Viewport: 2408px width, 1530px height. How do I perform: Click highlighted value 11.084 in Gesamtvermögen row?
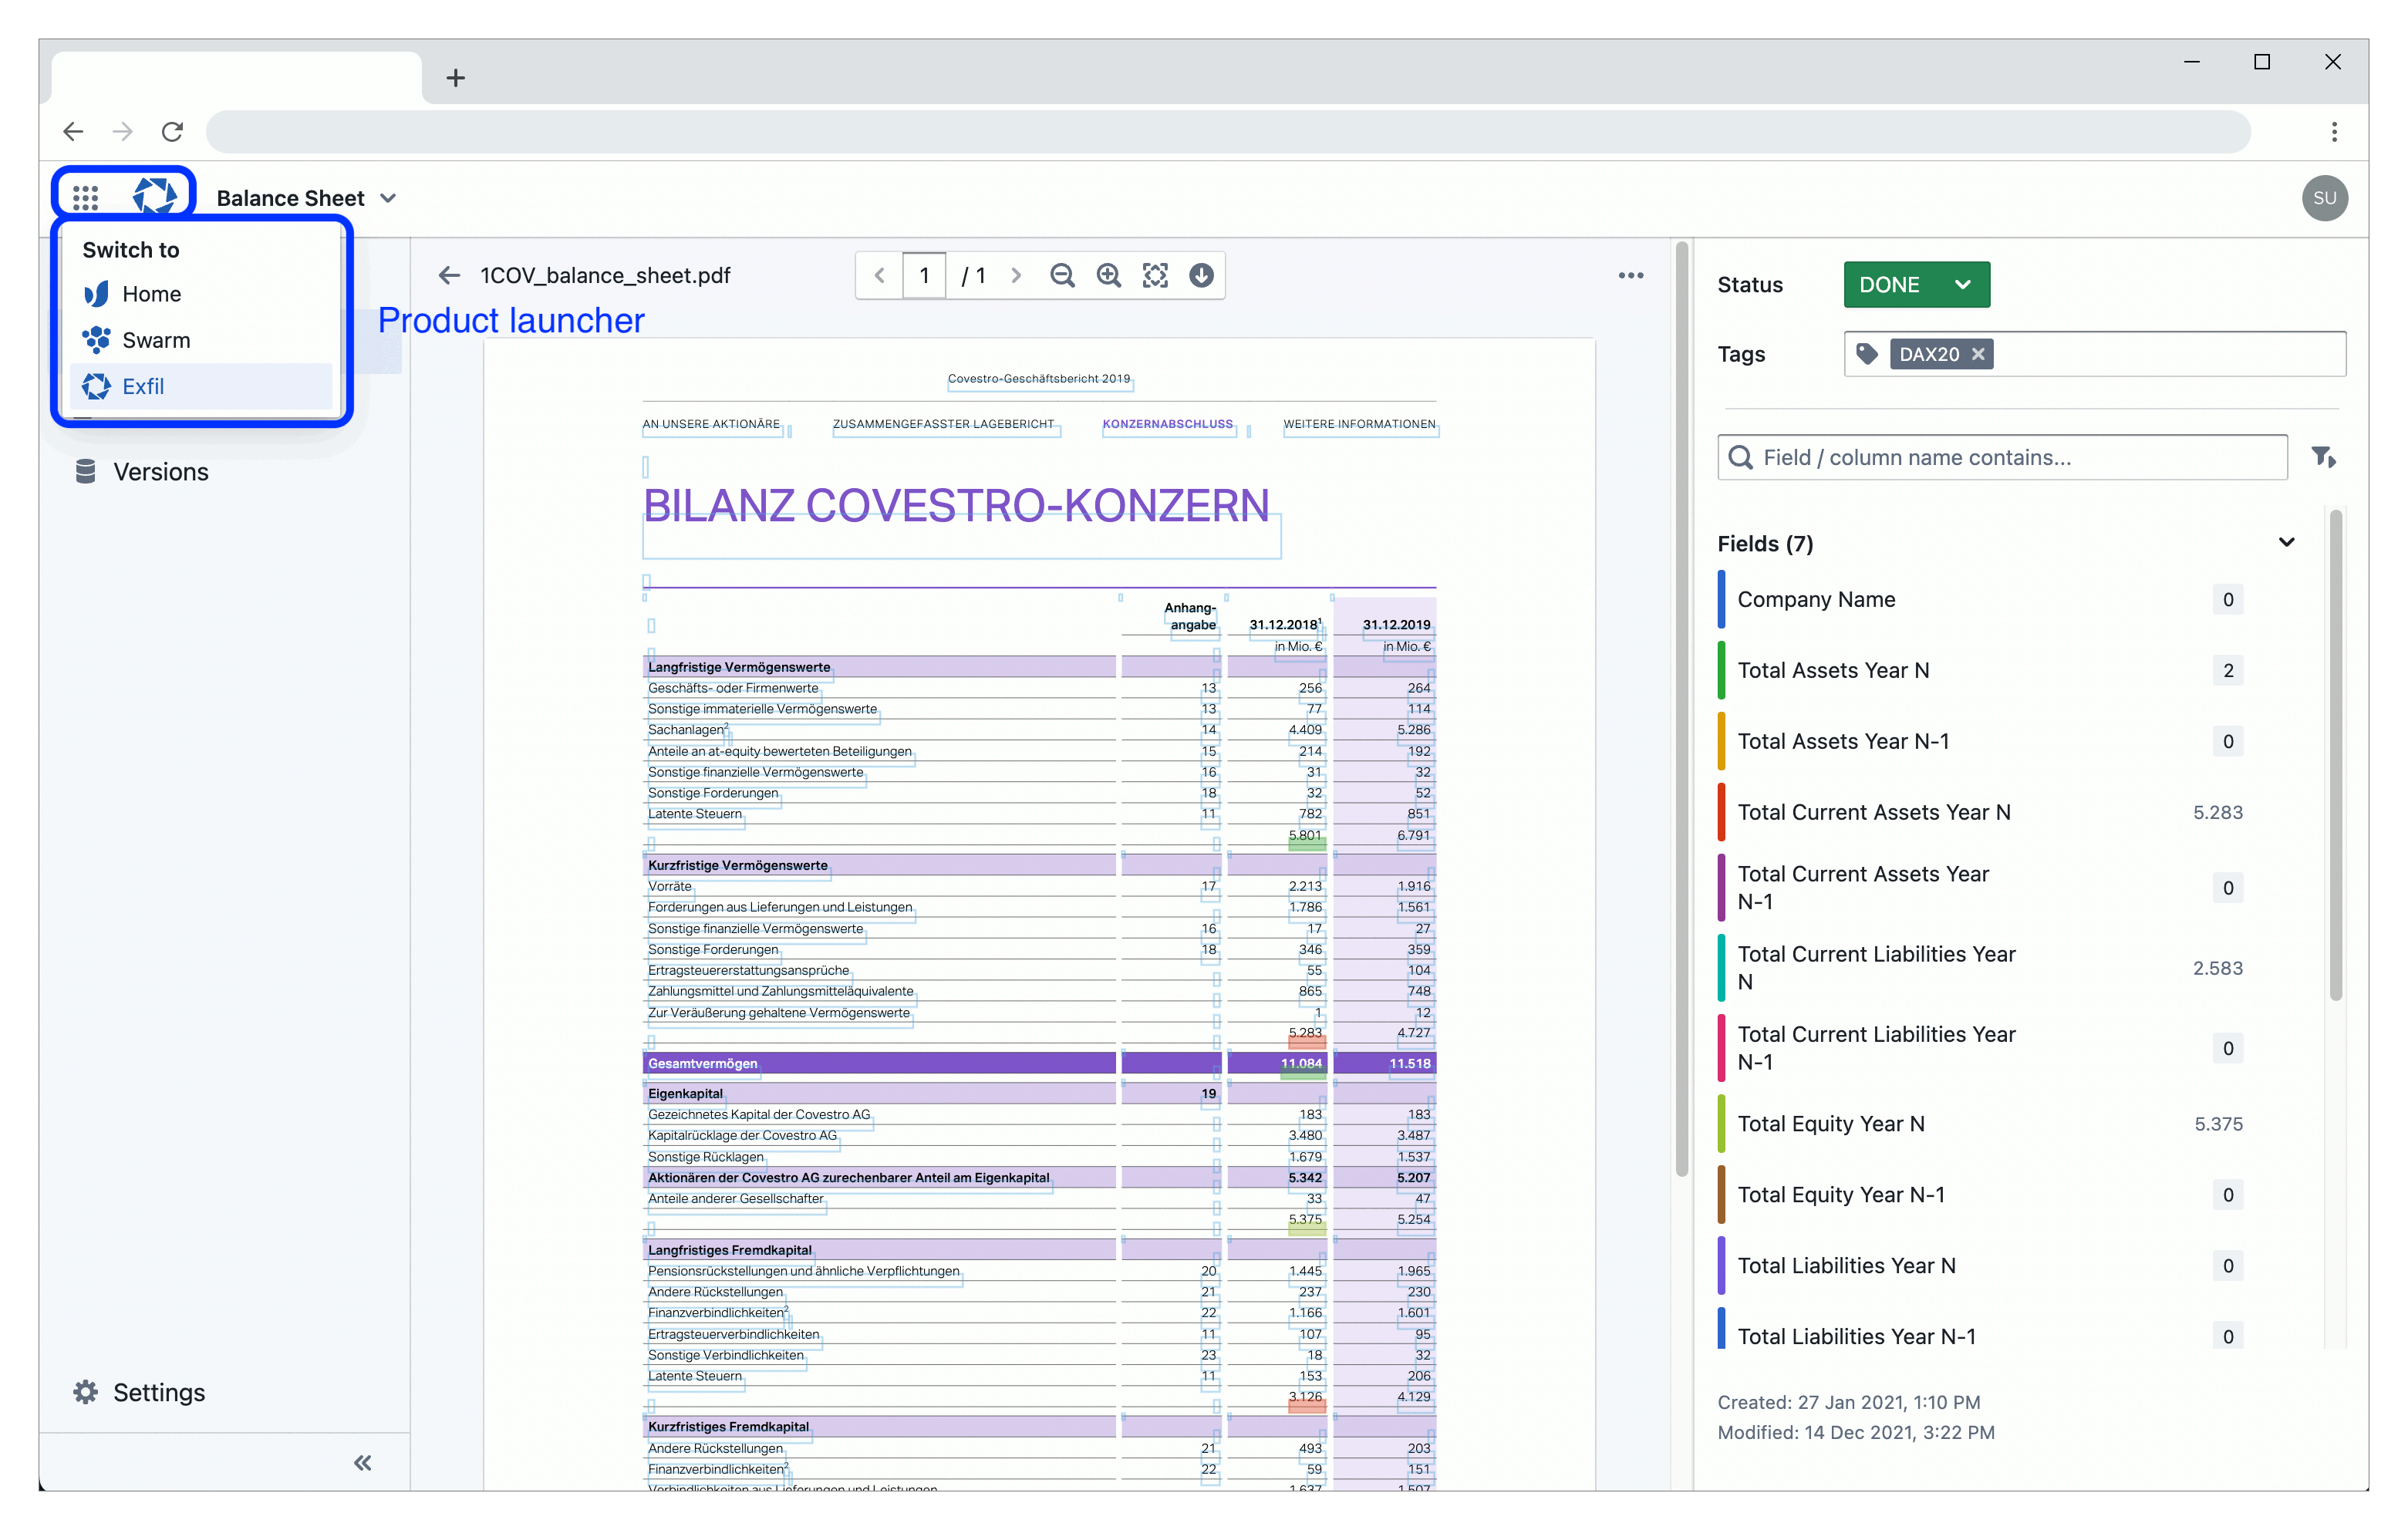point(1301,1064)
